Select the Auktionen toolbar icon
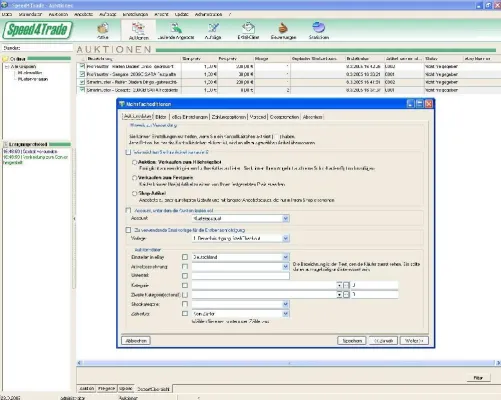This screenshot has width=501, height=400. pos(138,31)
